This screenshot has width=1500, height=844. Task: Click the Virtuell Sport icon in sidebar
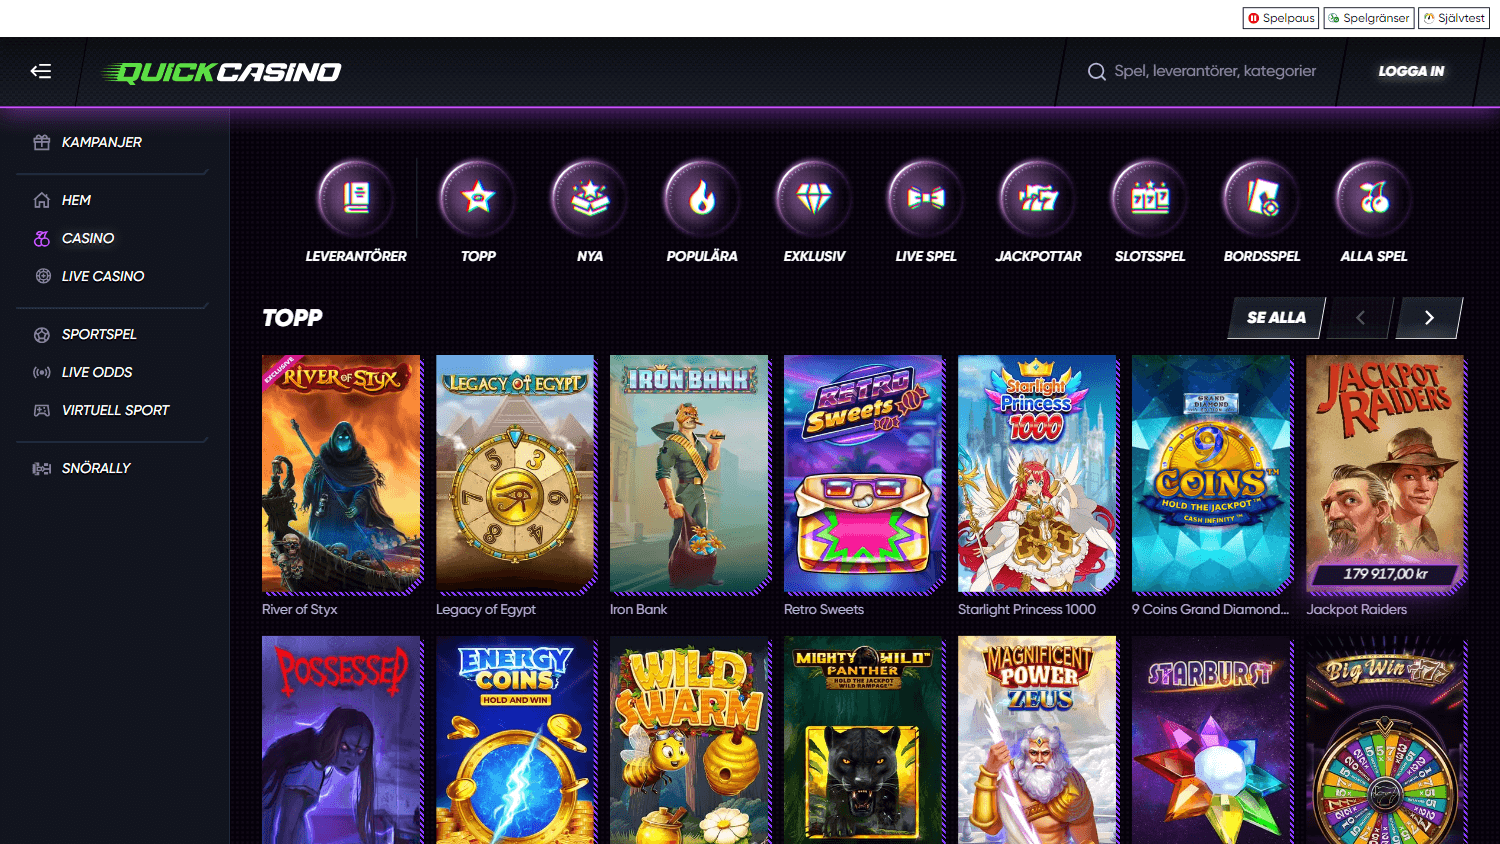pyautogui.click(x=42, y=410)
